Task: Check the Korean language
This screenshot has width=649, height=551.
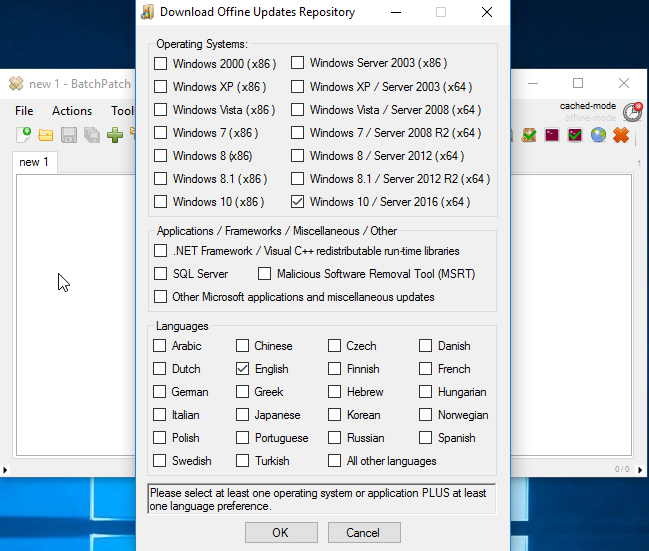Action: pos(334,414)
